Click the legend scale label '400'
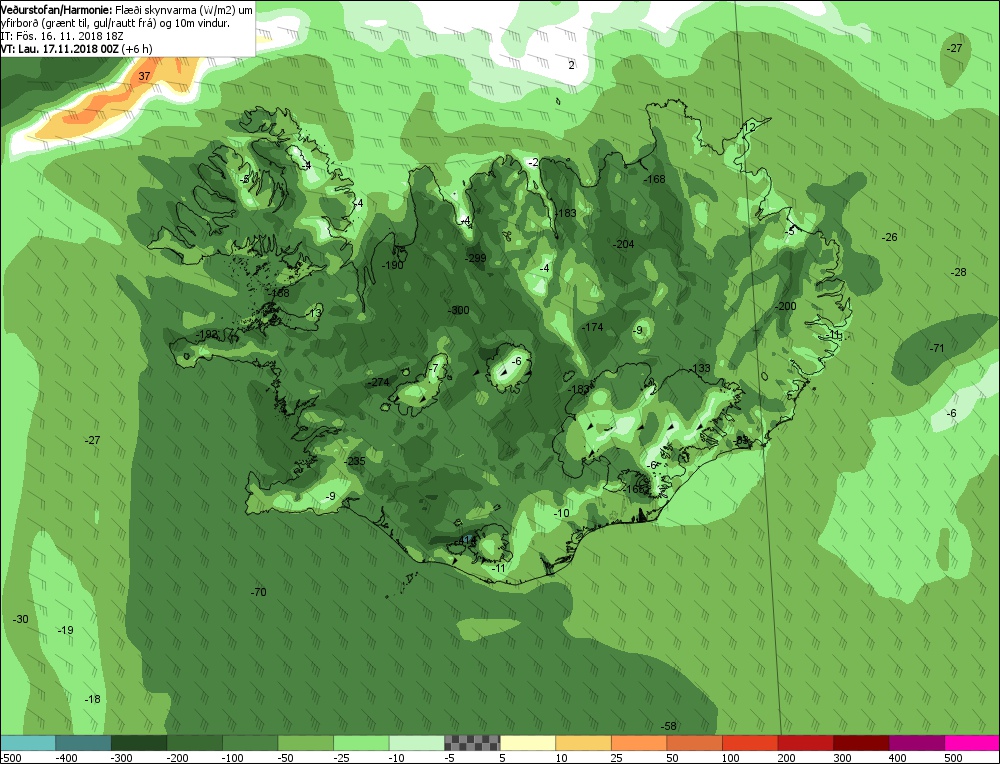Image resolution: width=1000 pixels, height=764 pixels. coord(897,758)
